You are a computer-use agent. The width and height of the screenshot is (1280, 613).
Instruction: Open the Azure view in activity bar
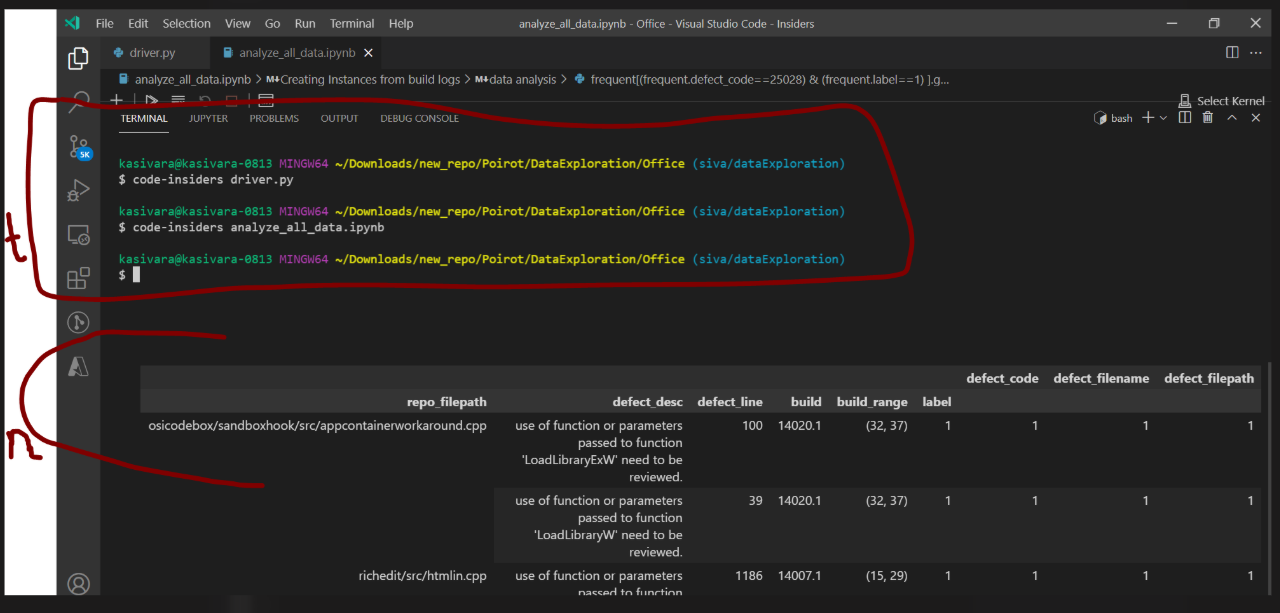pos(78,367)
